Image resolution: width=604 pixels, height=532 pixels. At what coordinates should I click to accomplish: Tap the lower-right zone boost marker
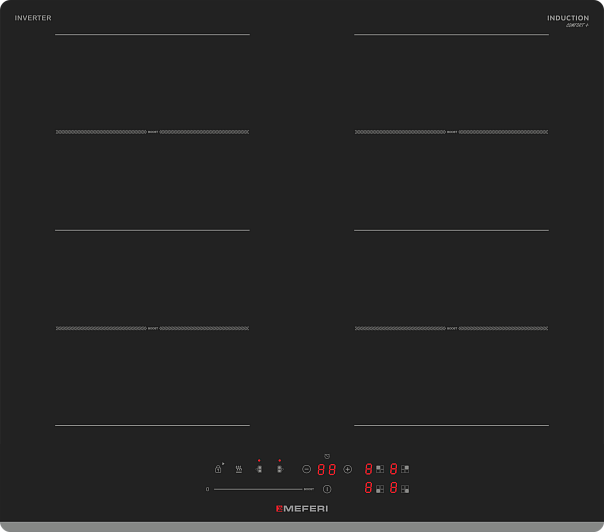[452, 328]
